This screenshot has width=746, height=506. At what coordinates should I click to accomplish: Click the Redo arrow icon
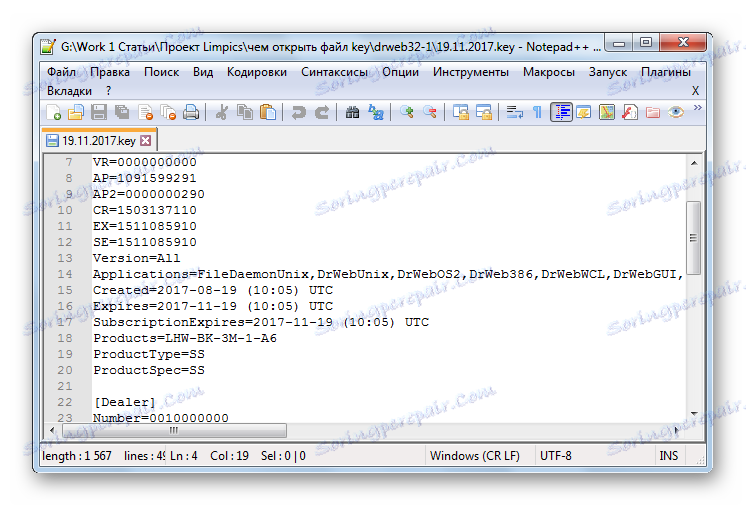tap(322, 113)
